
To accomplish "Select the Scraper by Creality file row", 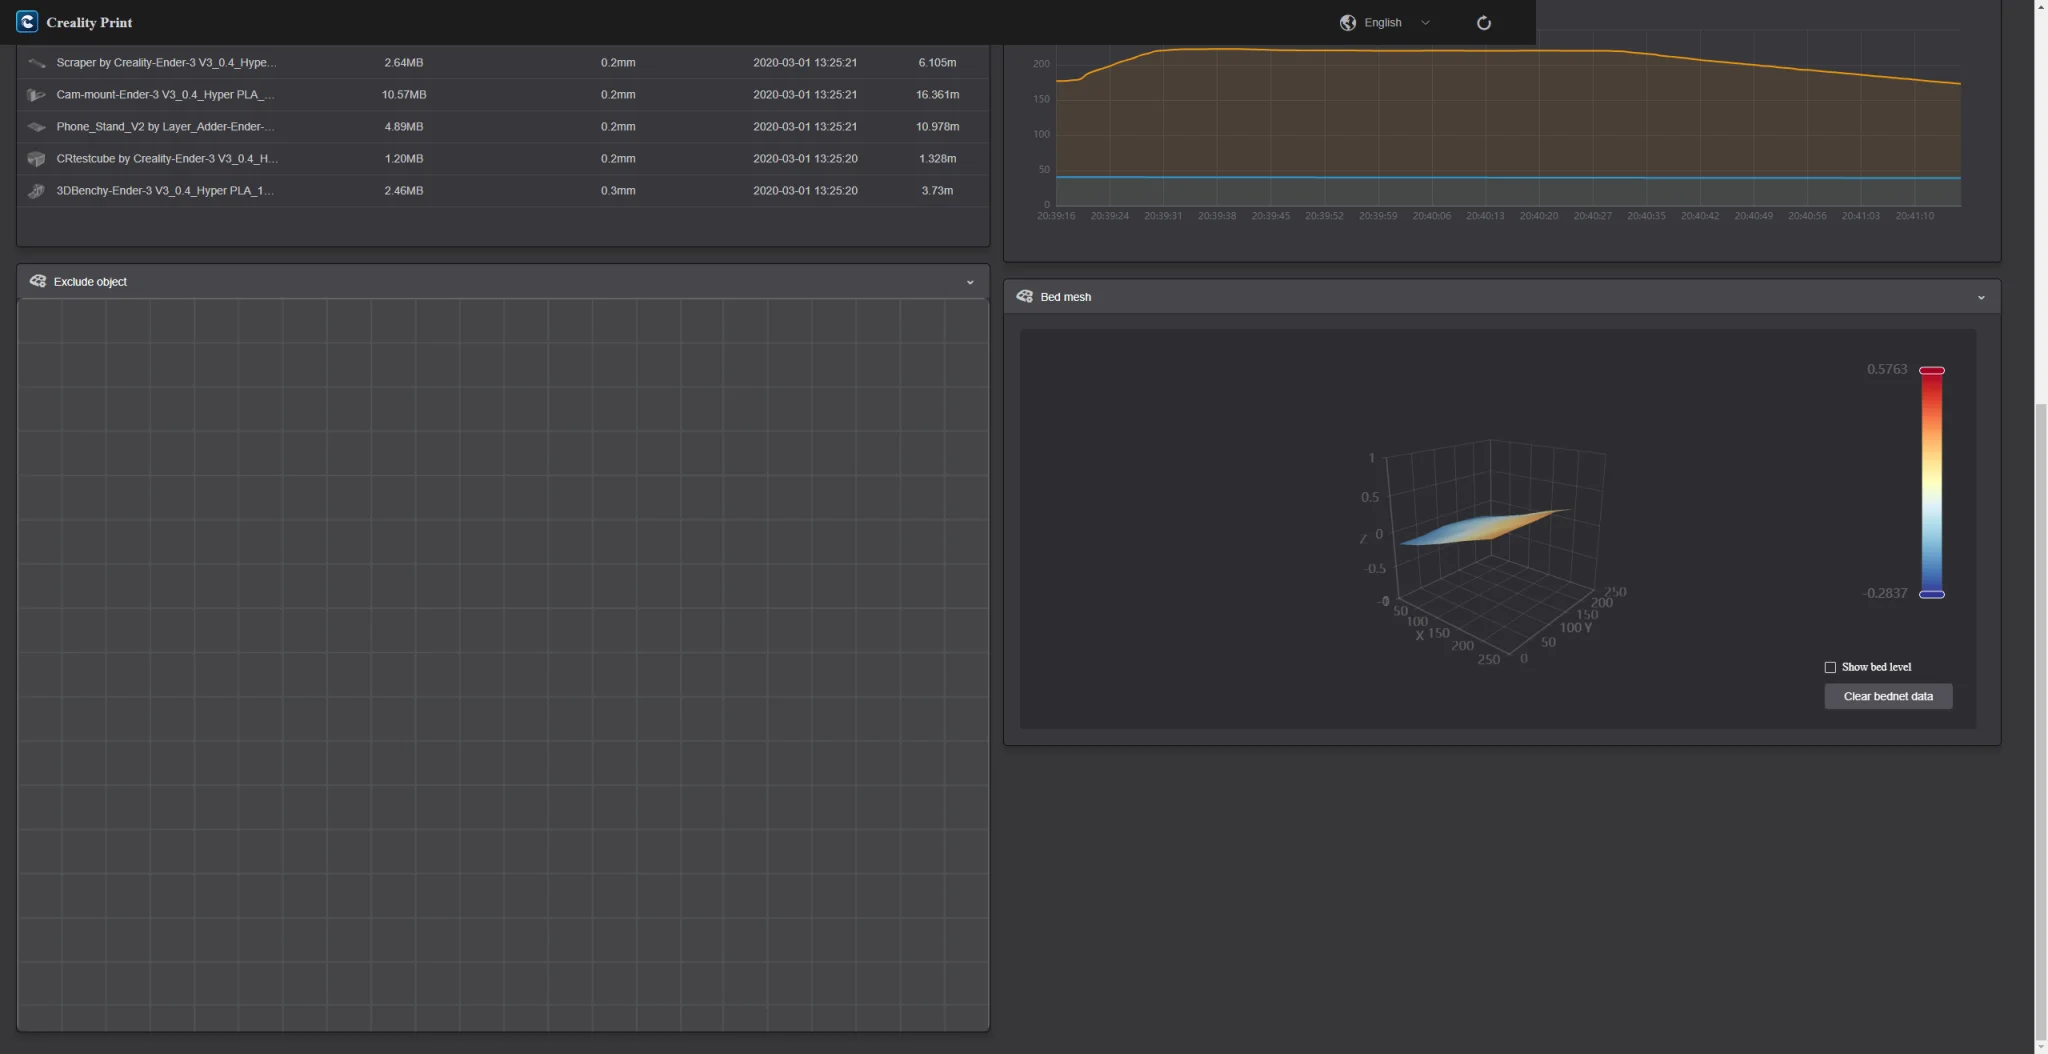I will click(166, 63).
